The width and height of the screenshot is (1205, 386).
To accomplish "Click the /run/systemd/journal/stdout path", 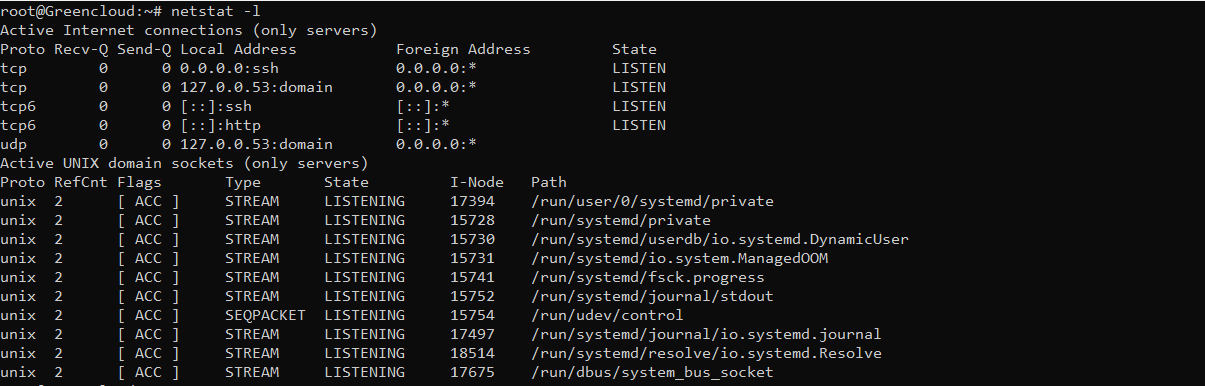I will coord(652,296).
